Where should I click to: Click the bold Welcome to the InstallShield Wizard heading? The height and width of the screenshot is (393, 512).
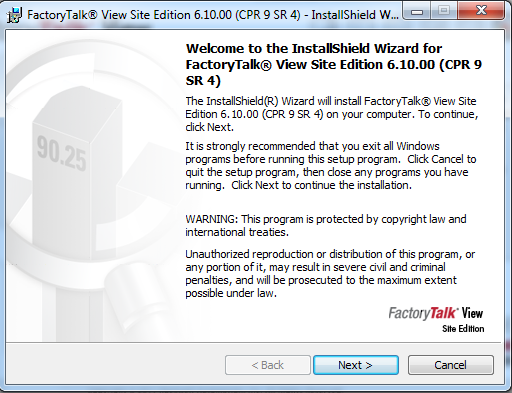(x=334, y=65)
